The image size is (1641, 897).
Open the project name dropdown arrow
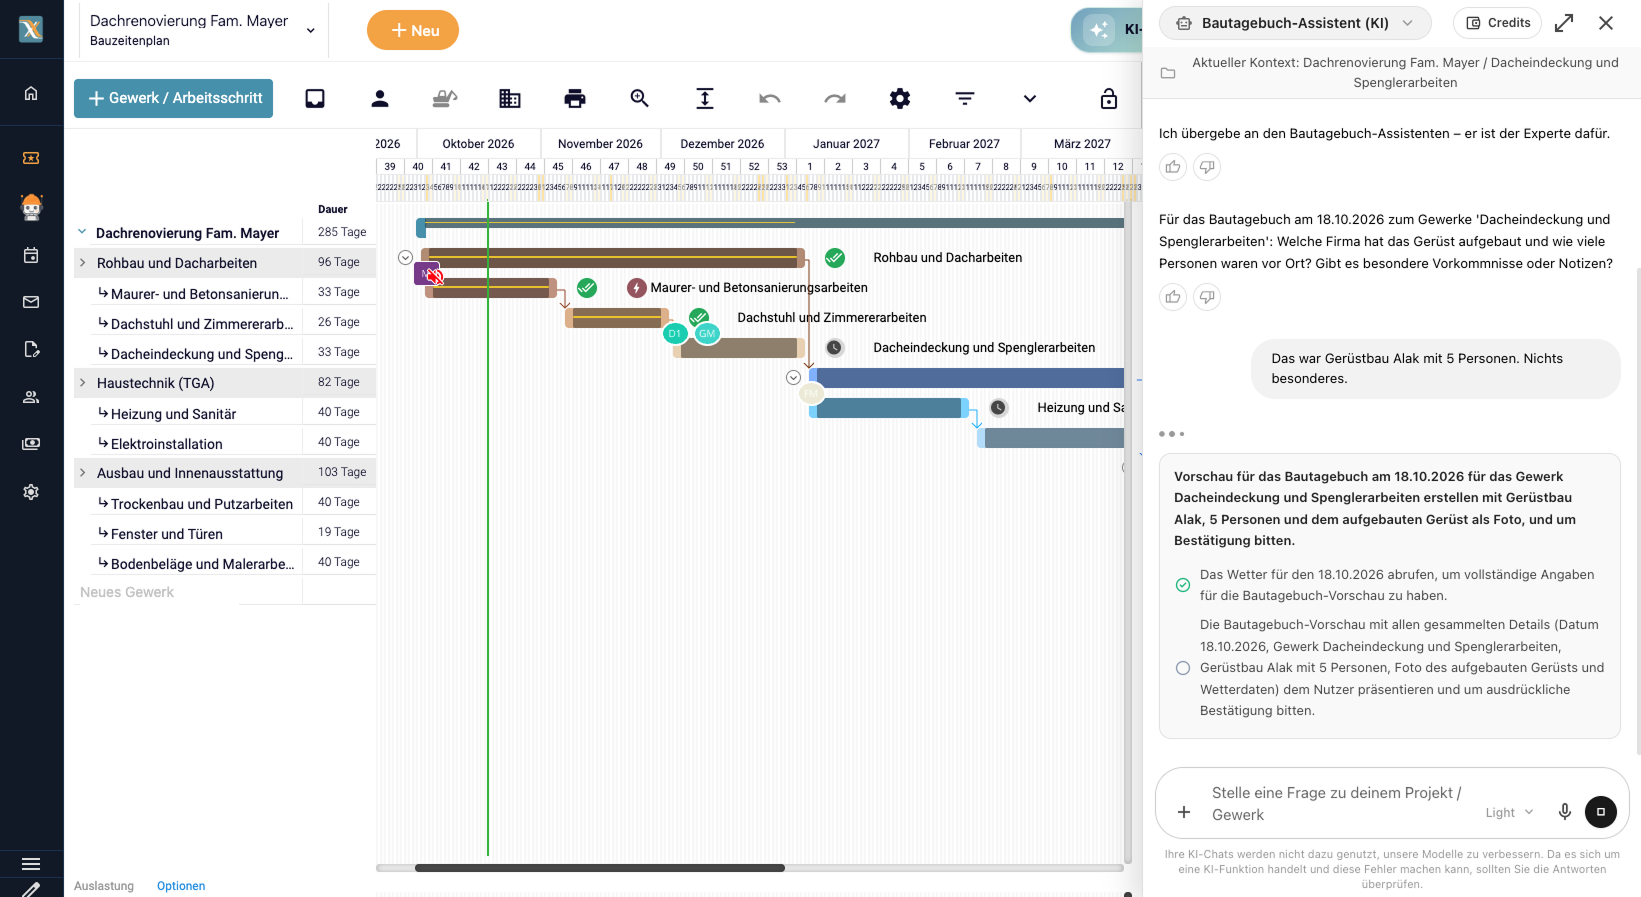(311, 30)
